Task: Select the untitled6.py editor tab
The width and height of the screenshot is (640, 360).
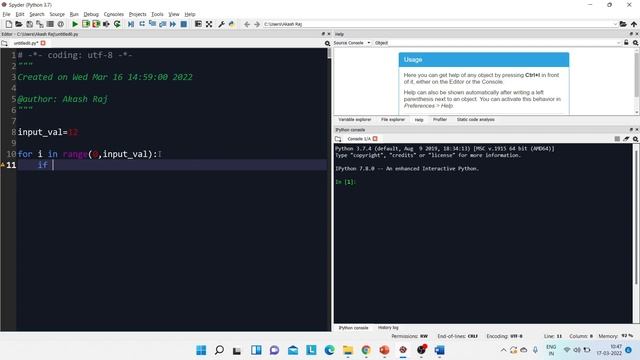Action: [26, 43]
